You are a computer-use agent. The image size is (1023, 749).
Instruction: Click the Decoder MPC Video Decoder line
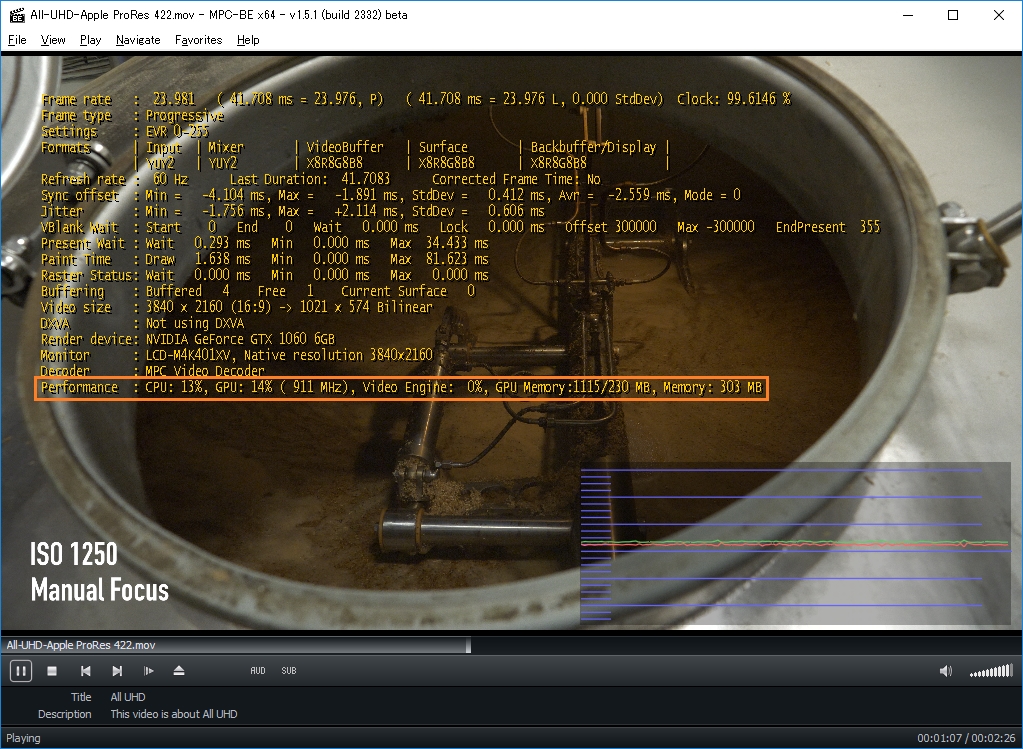153,371
